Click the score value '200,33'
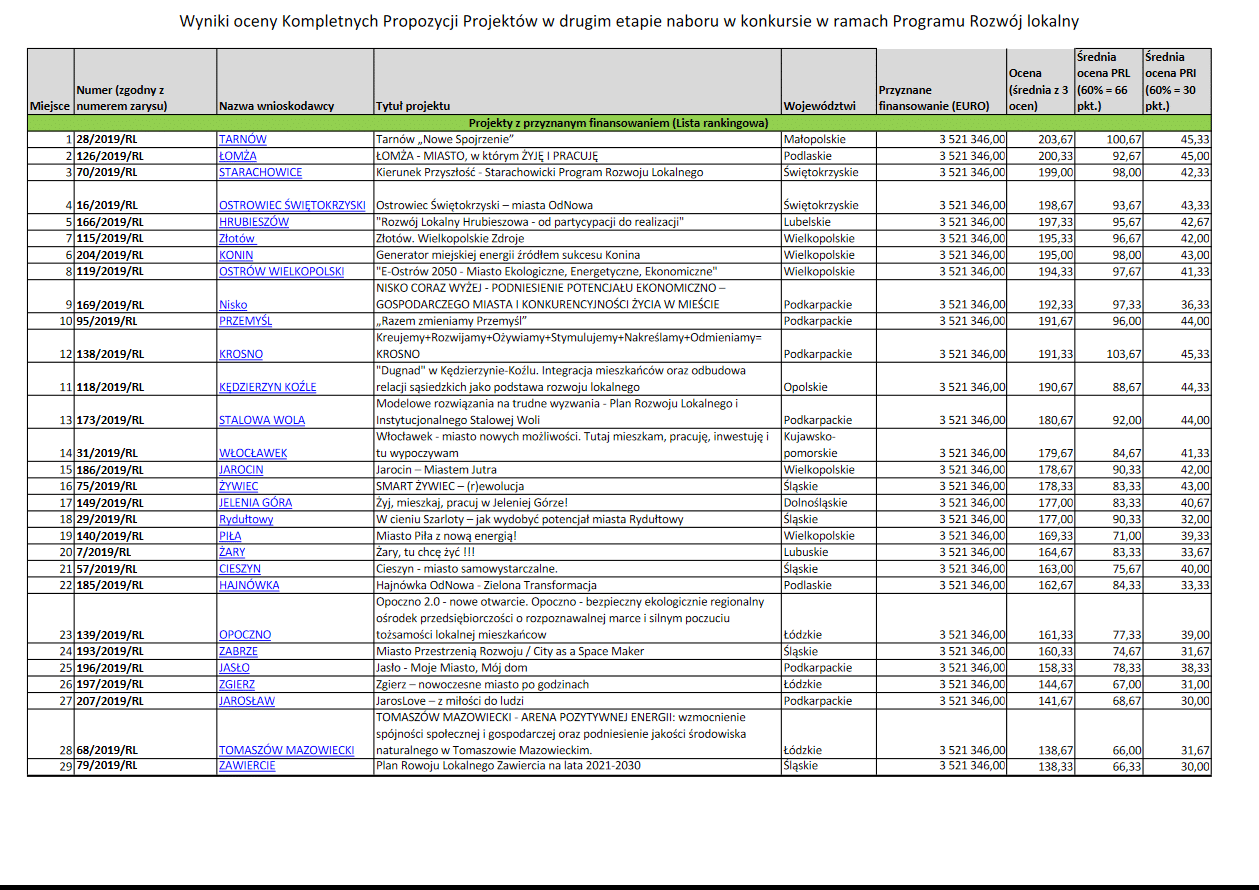1259x890 pixels. pos(1056,156)
